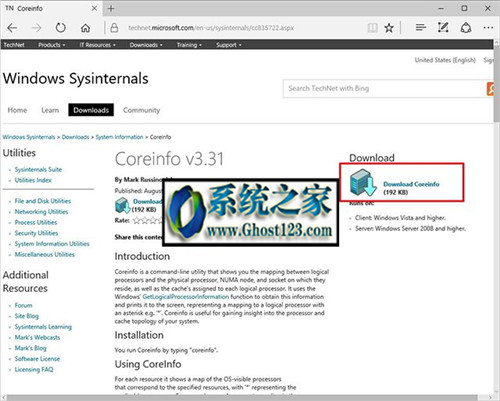Select the Home tab
The image size is (500, 401).
coord(17,110)
